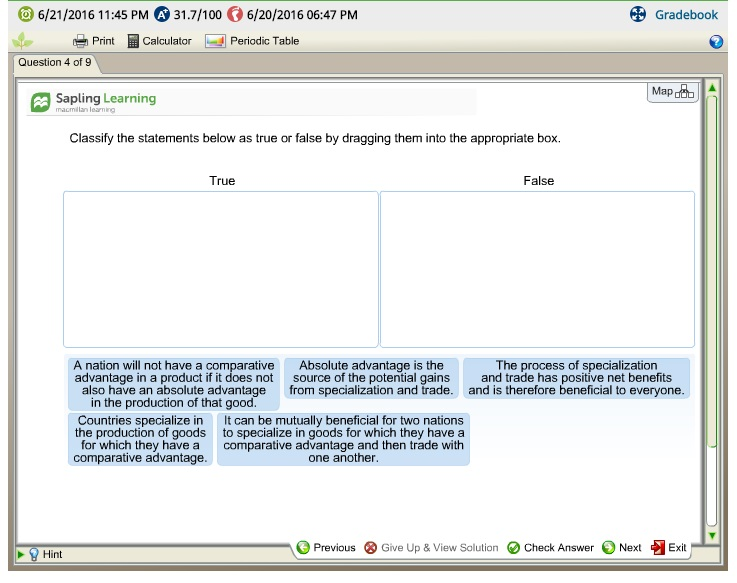This screenshot has height=583, width=737.
Task: Open the Gradebook link
Action: pos(686,15)
